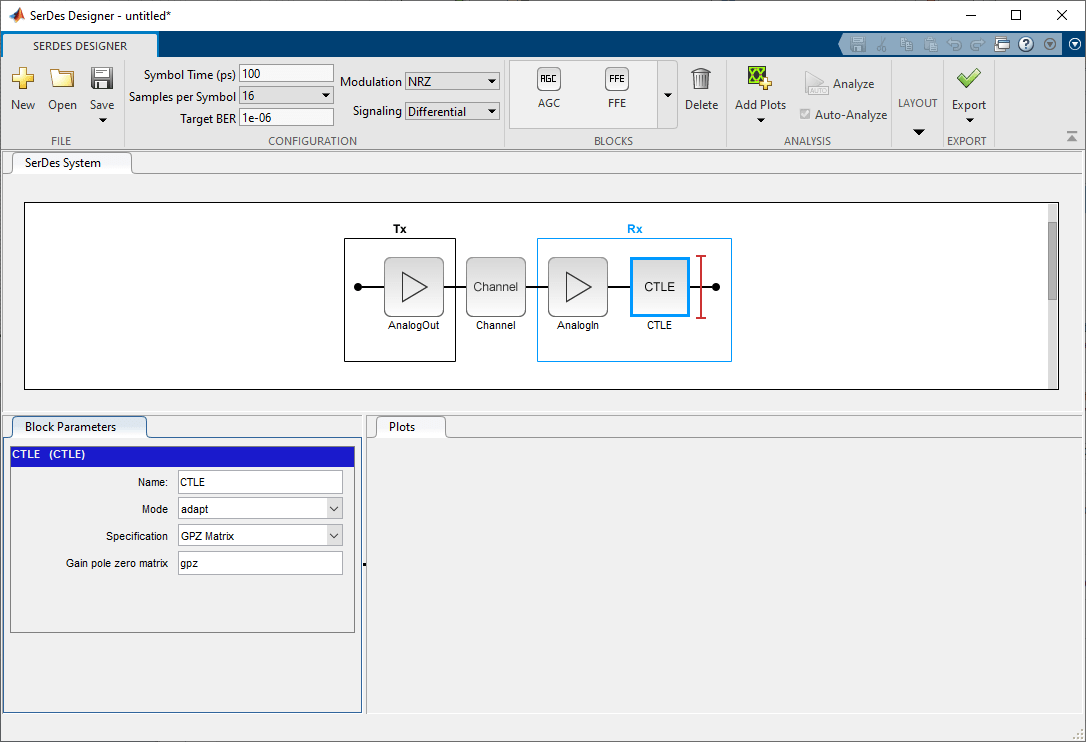1086x742 pixels.
Task: Open the Signaling Differential dropdown
Action: tap(452, 111)
